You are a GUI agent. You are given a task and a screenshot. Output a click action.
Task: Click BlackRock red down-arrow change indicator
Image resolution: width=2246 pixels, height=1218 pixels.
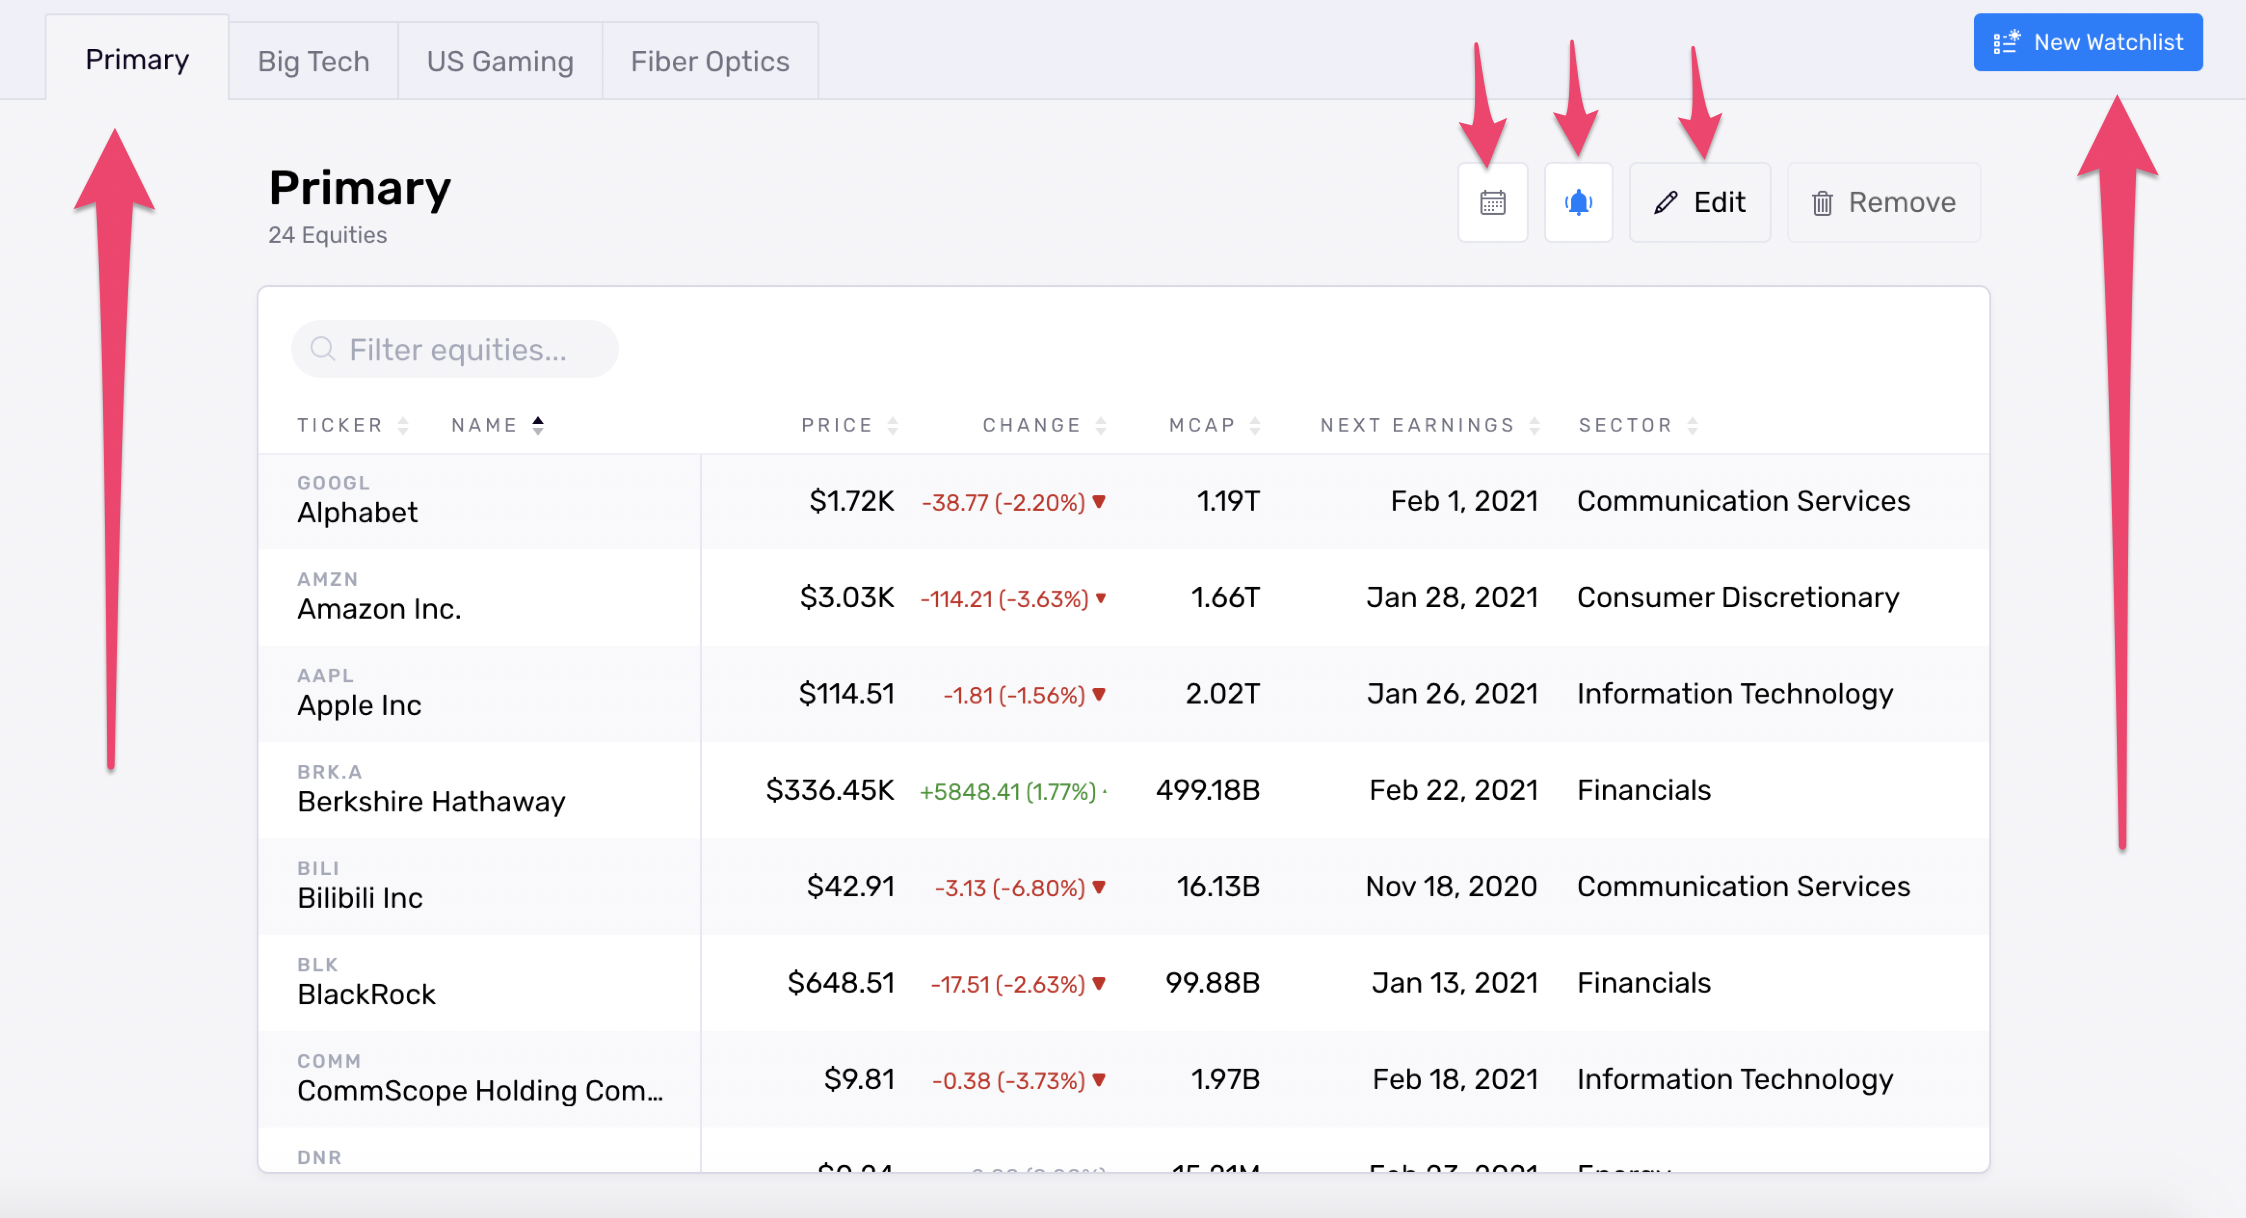[x=1099, y=984]
